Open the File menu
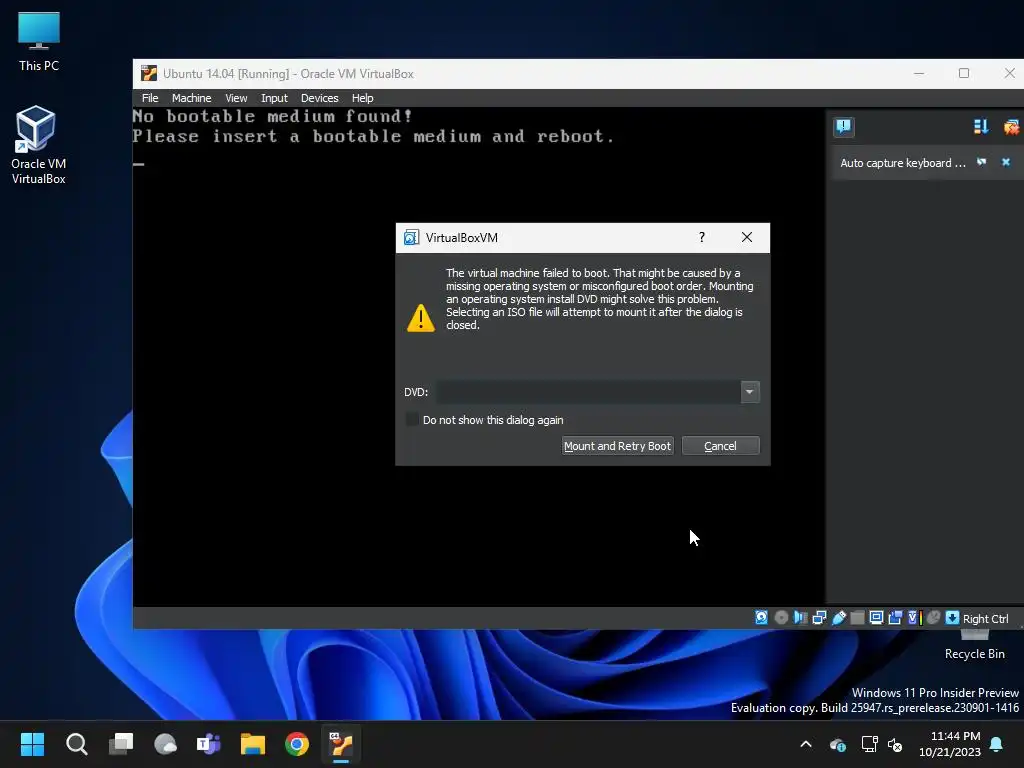Viewport: 1024px width, 768px height. 150,98
